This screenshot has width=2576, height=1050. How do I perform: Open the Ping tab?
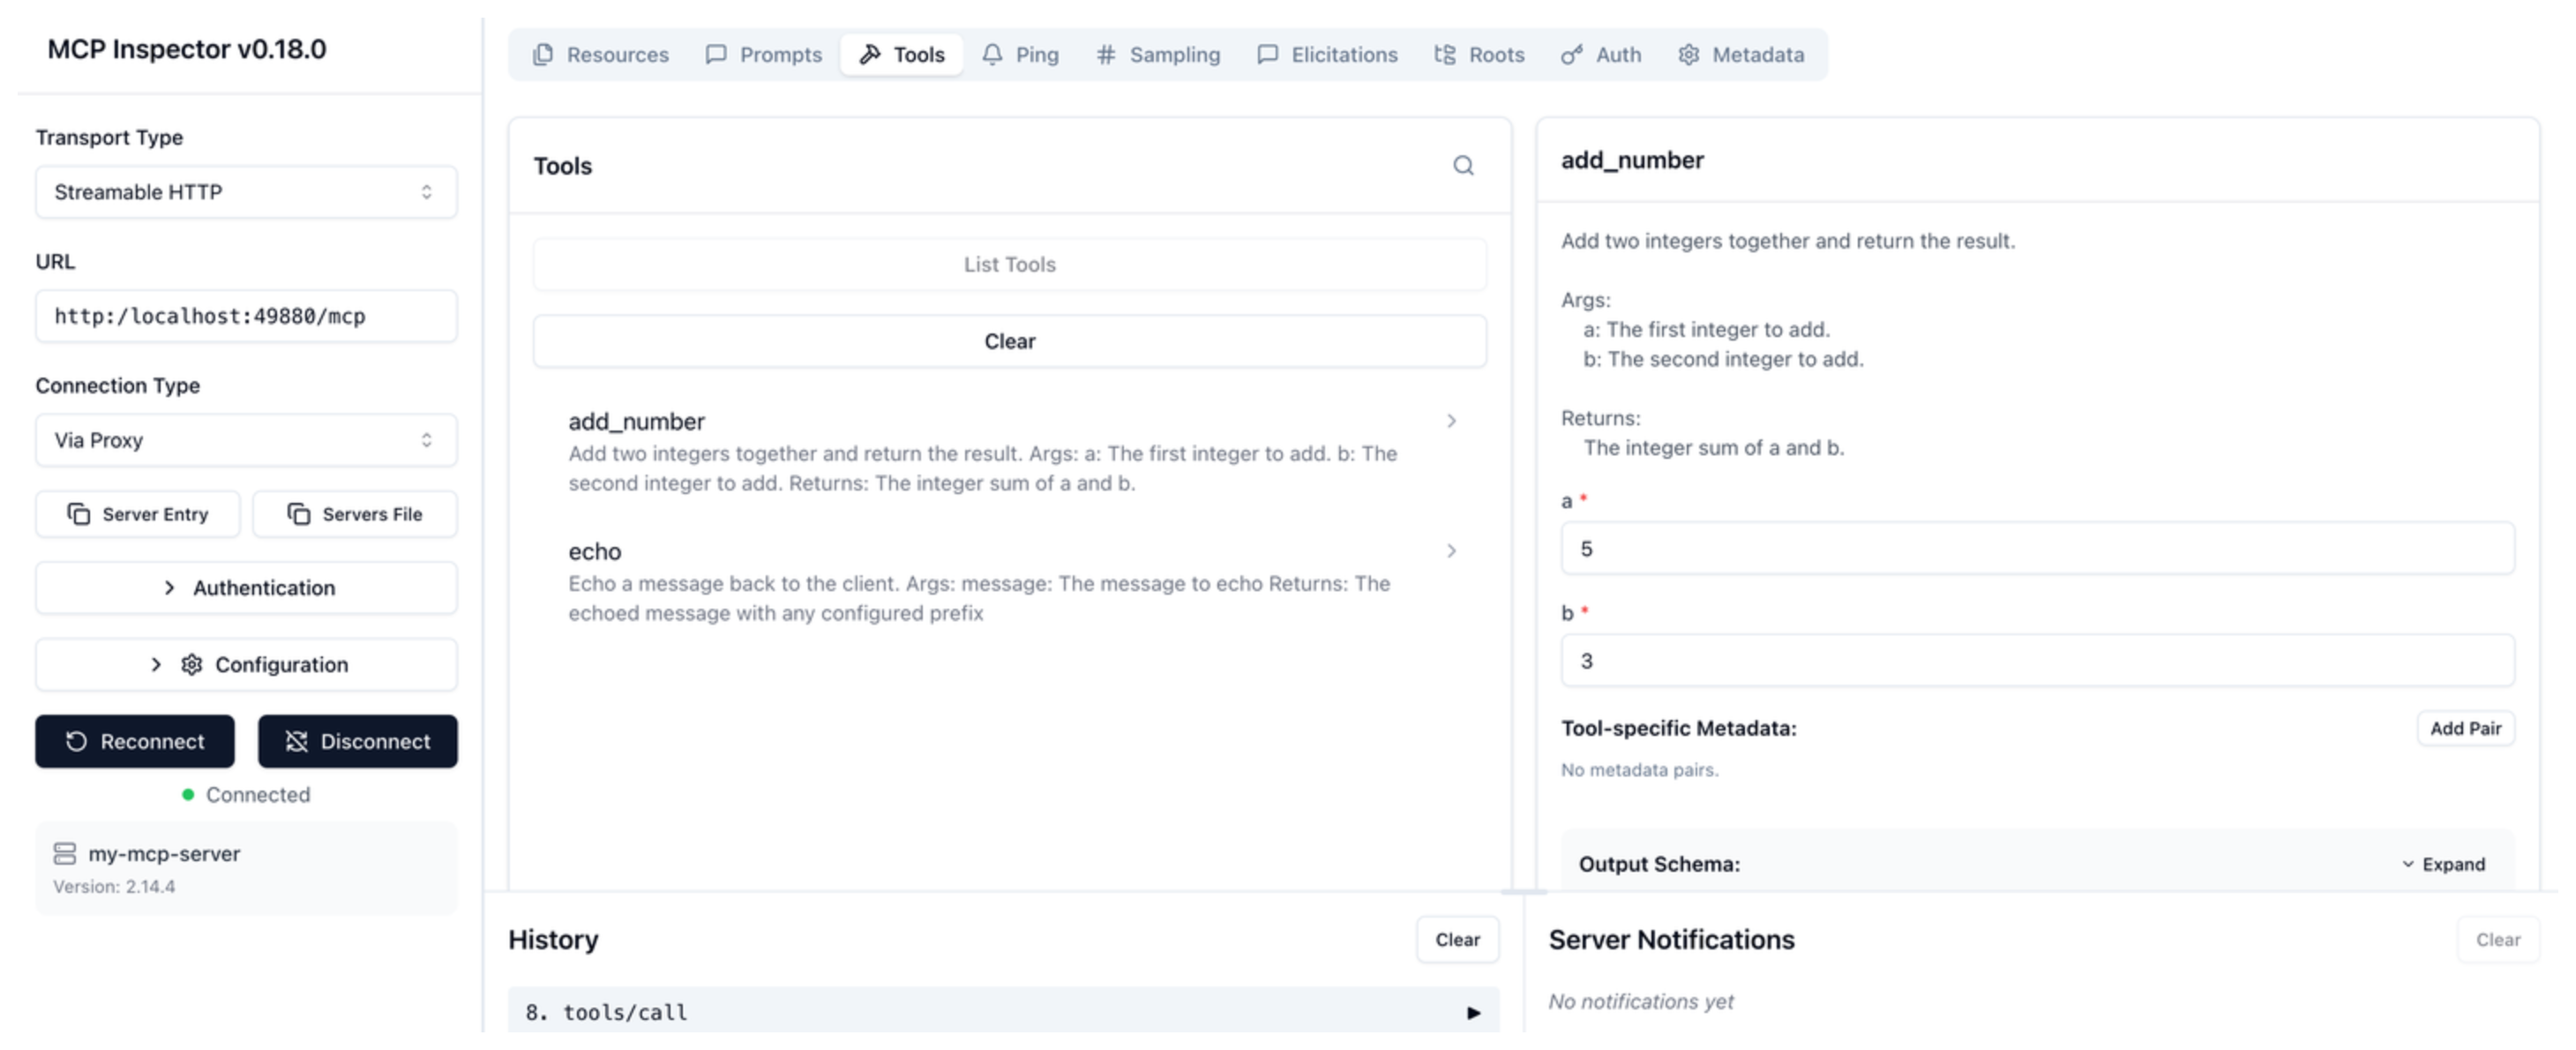pyautogui.click(x=1020, y=55)
